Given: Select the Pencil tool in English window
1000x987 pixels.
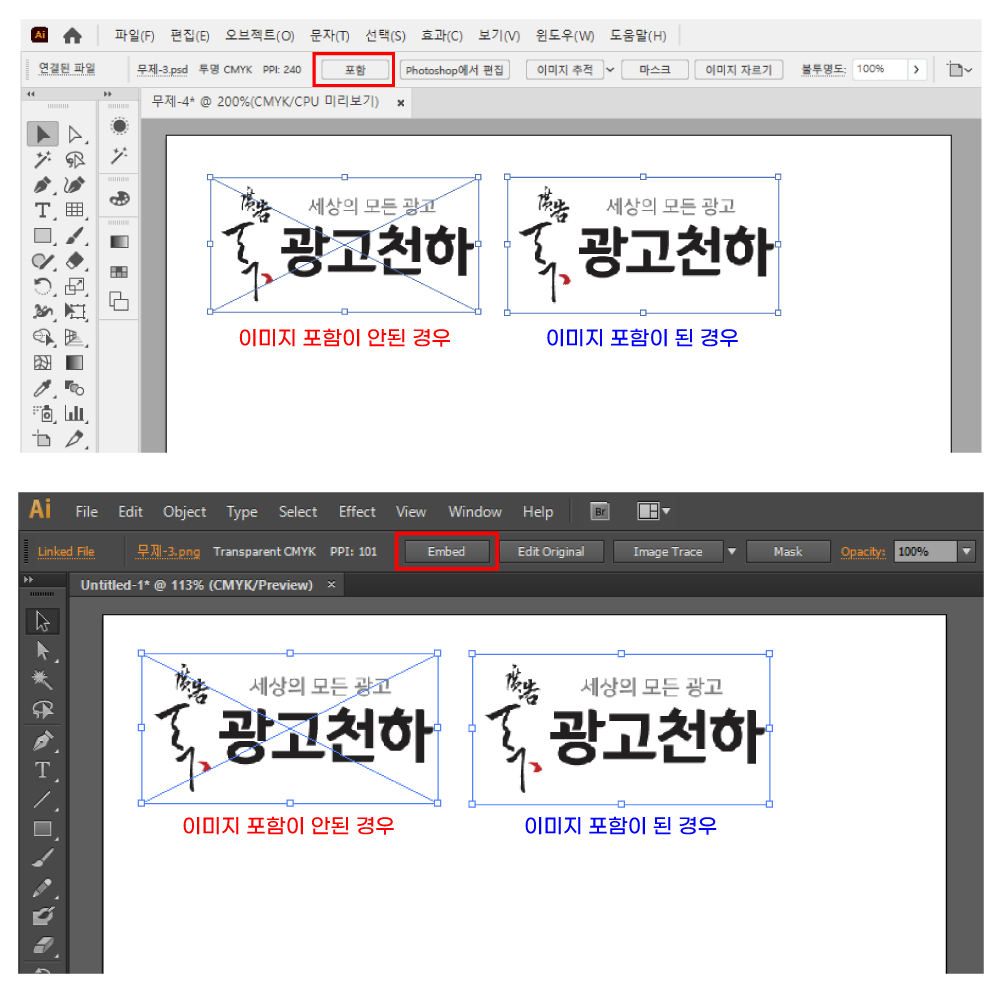Looking at the screenshot, I should pos(43,888).
